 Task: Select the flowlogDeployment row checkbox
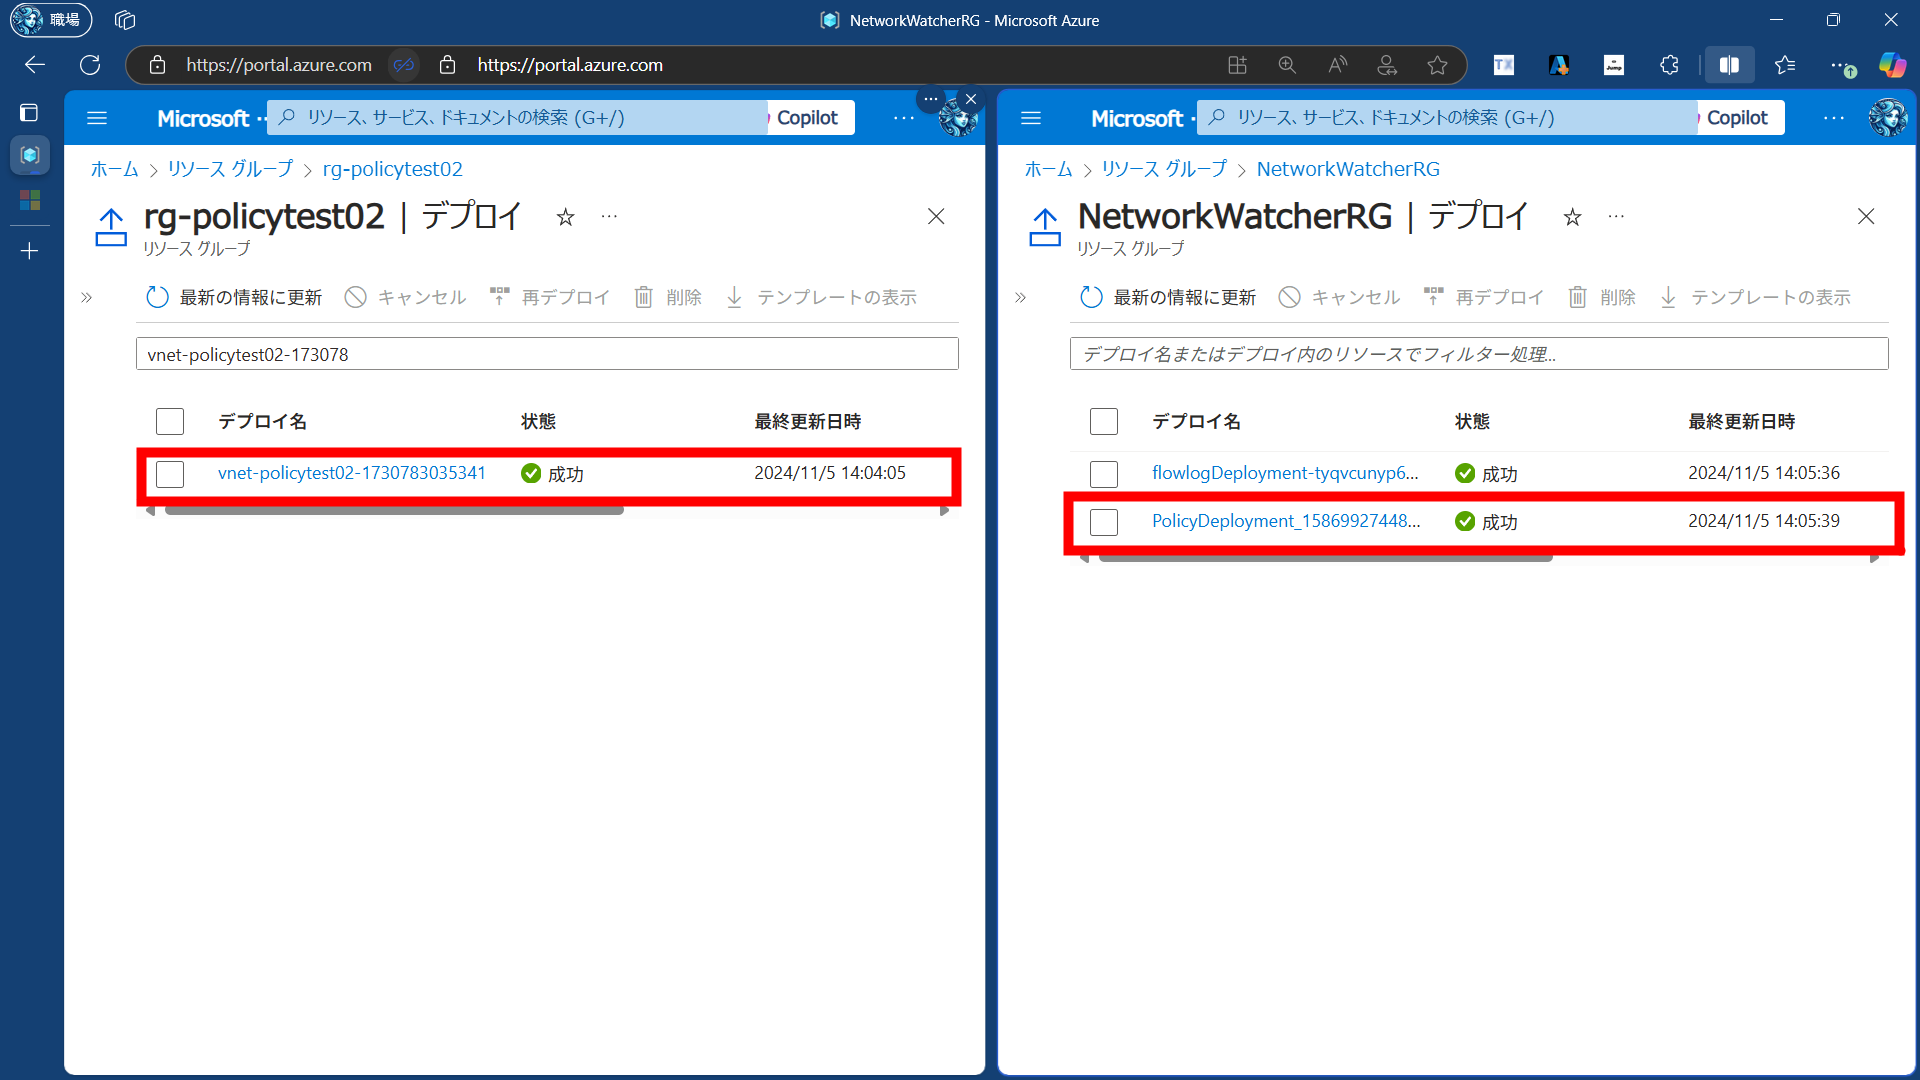pyautogui.click(x=1104, y=474)
